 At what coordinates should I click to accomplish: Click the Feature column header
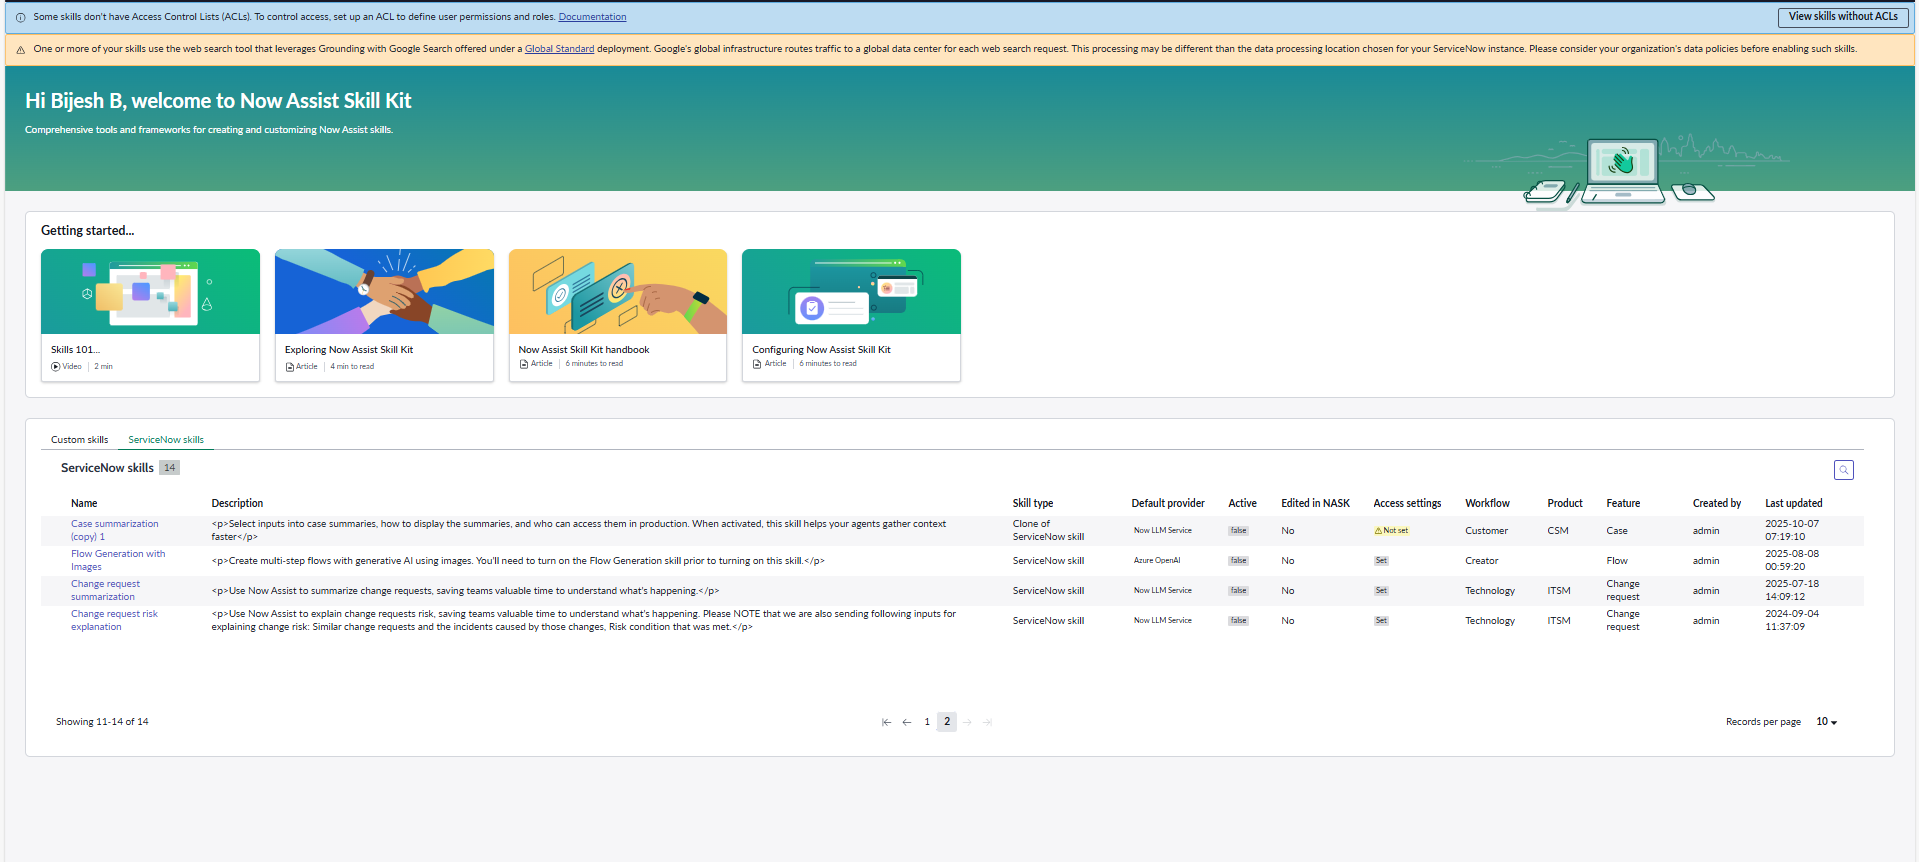1623,504
